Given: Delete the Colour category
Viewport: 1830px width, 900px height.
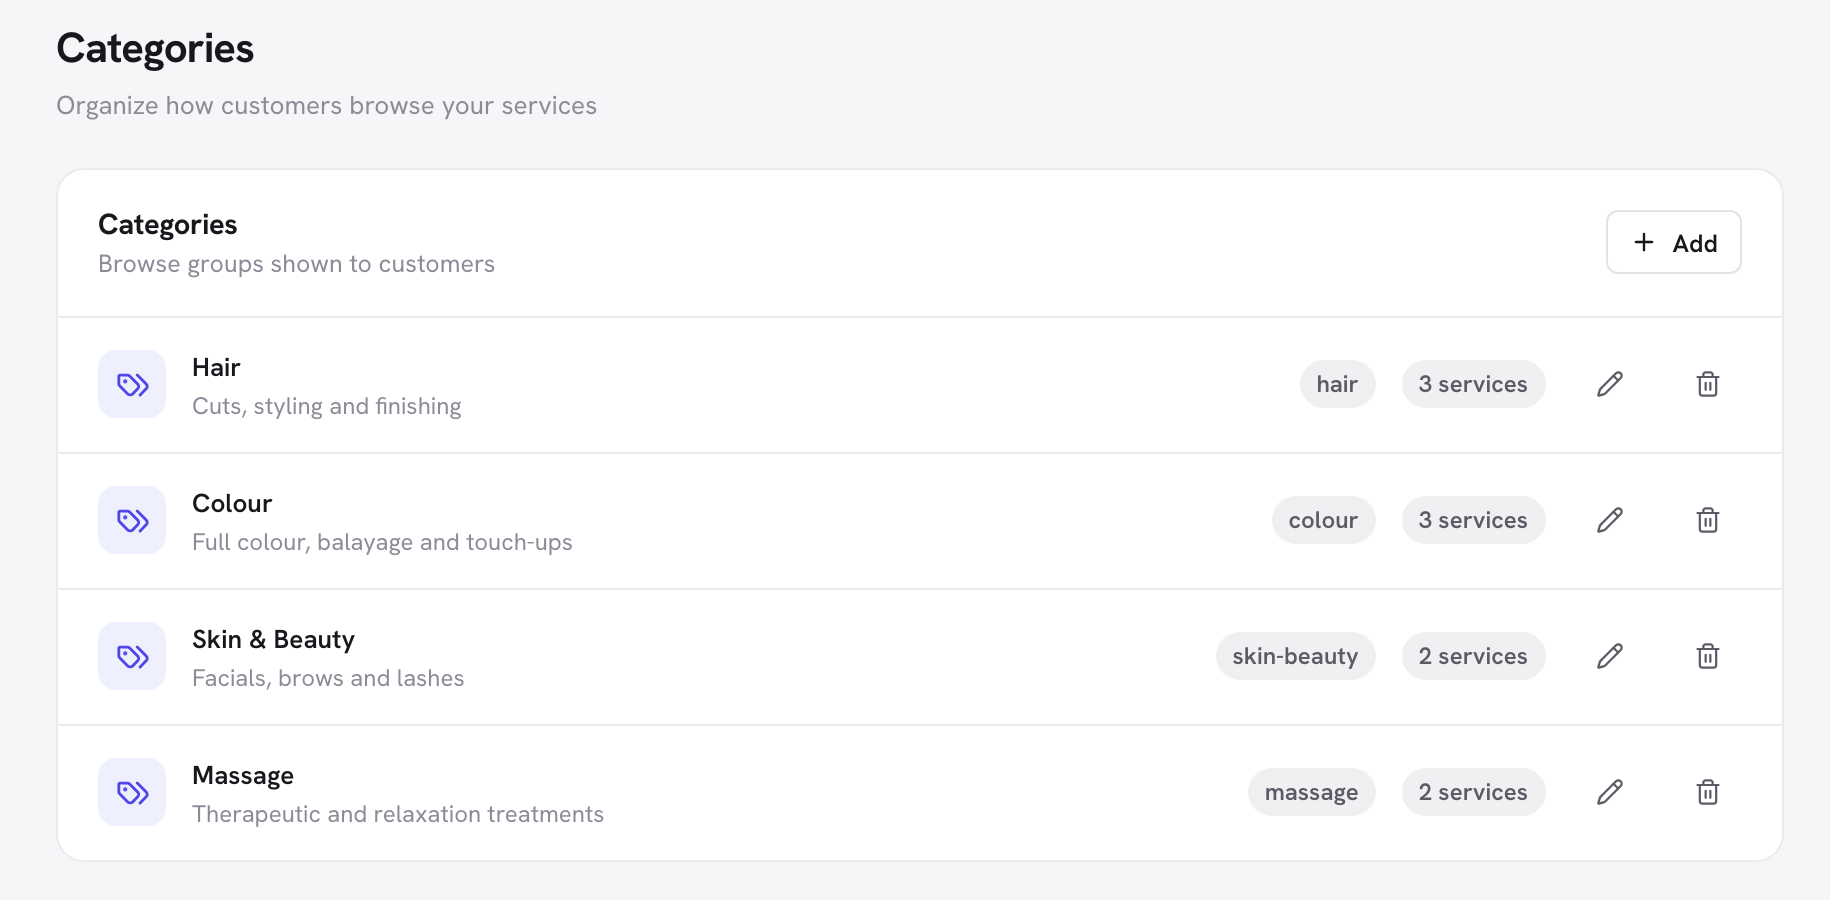Looking at the screenshot, I should point(1708,520).
